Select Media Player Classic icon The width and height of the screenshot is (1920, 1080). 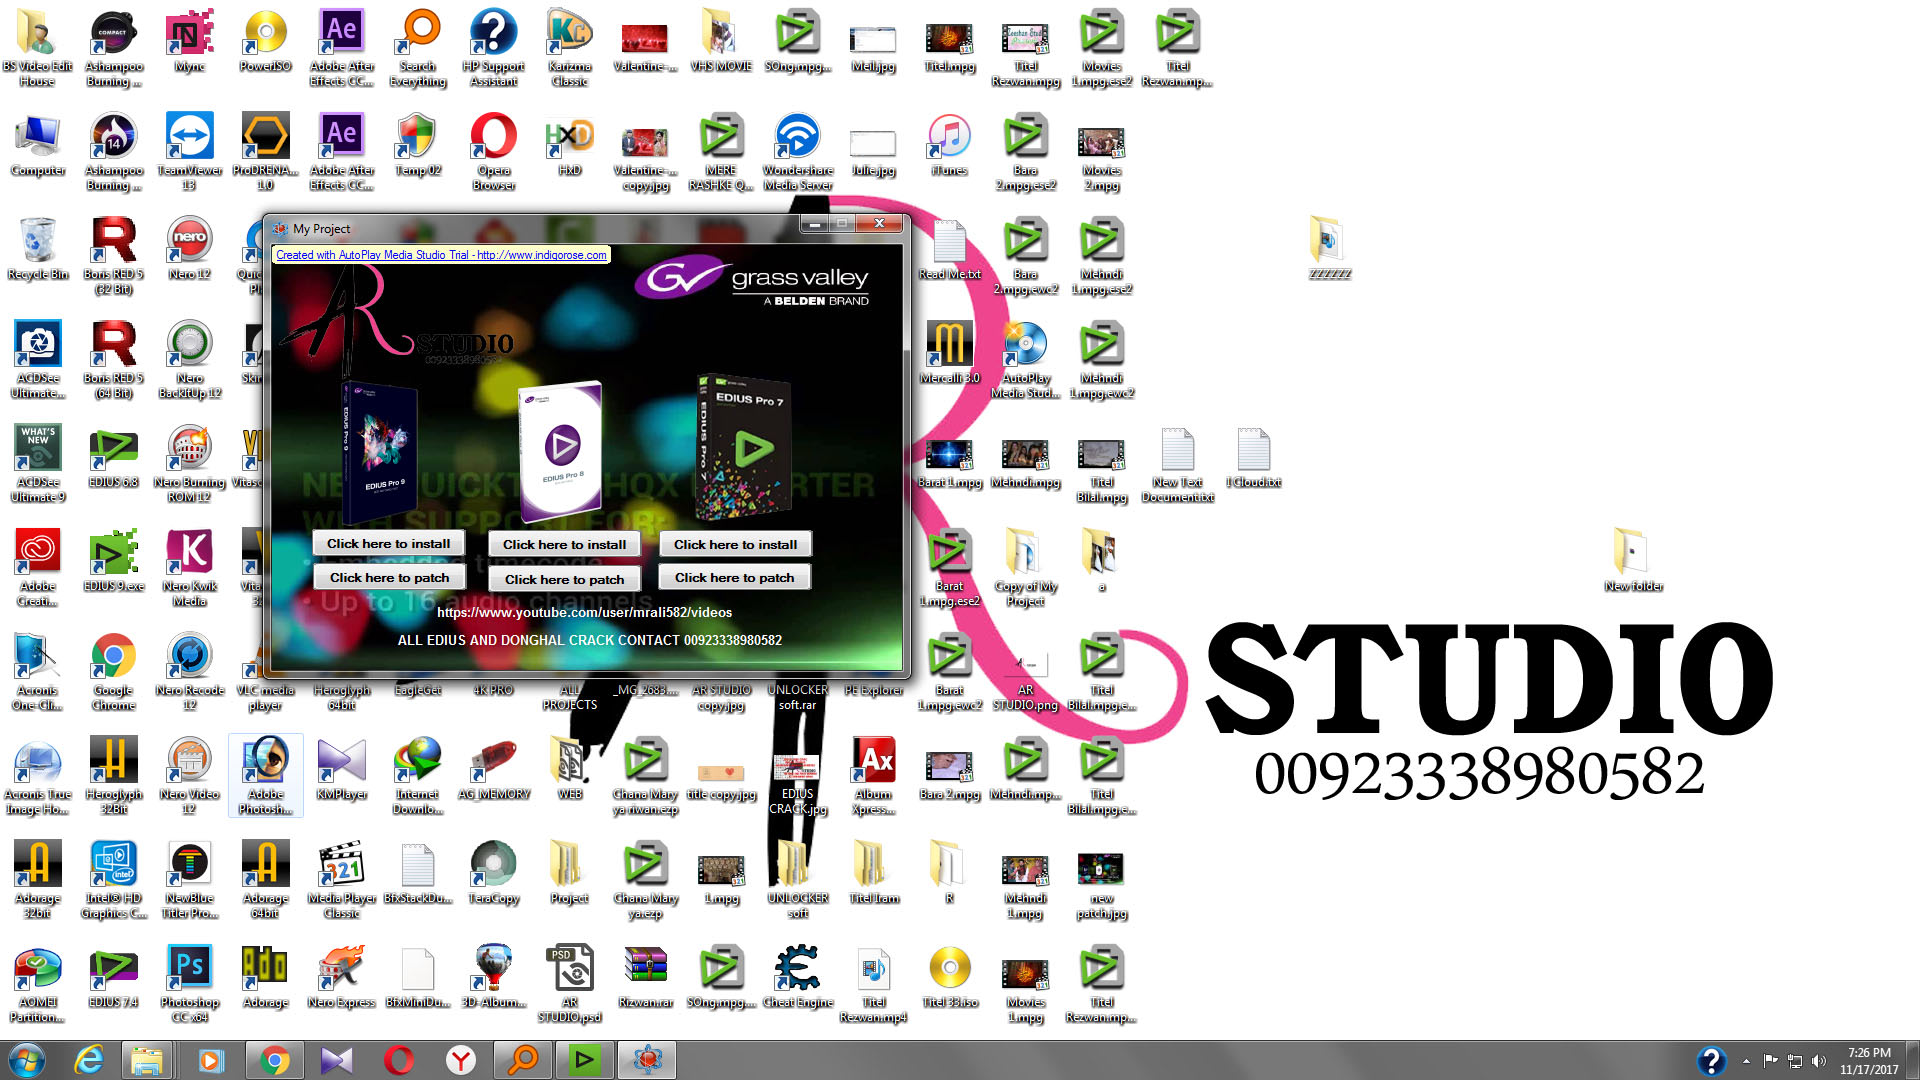click(341, 880)
